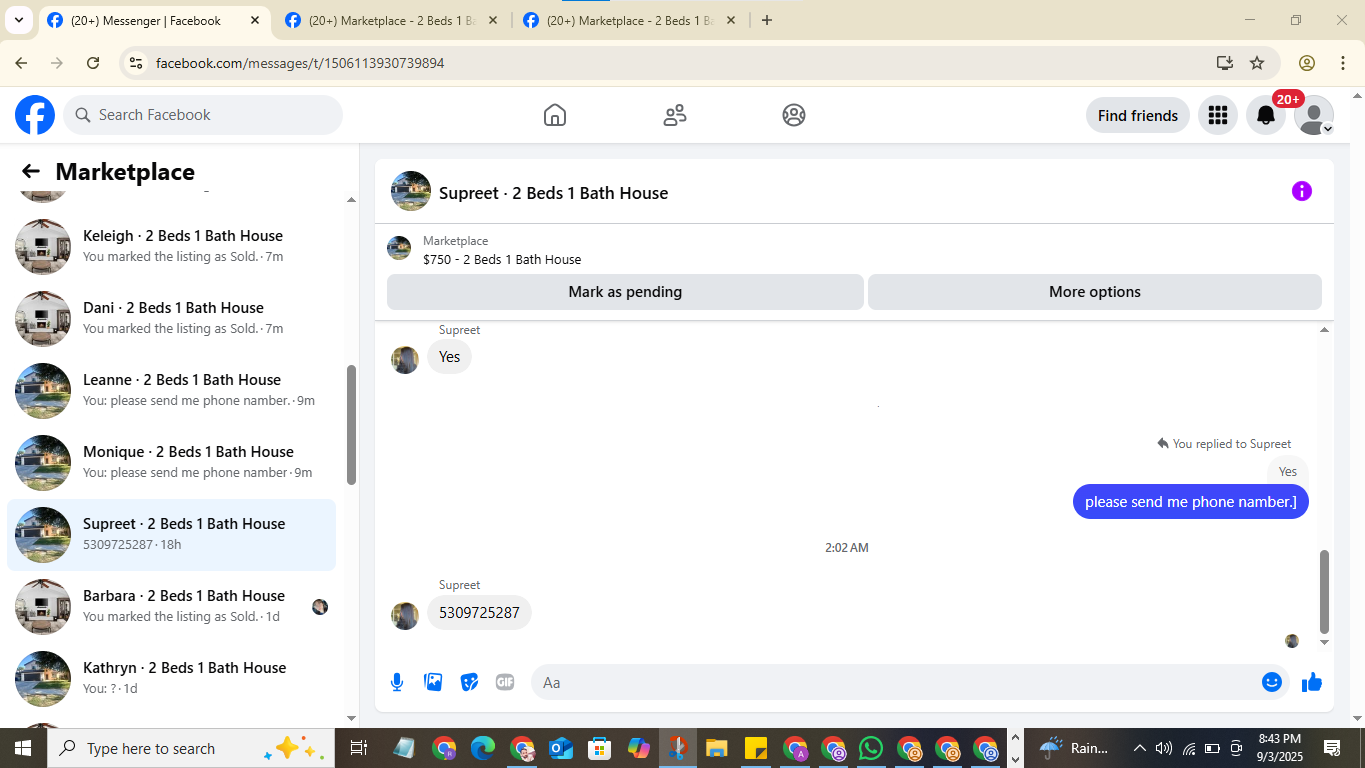The width and height of the screenshot is (1365, 768).
Task: Click Supreet's profile picture in chat header
Action: click(411, 191)
